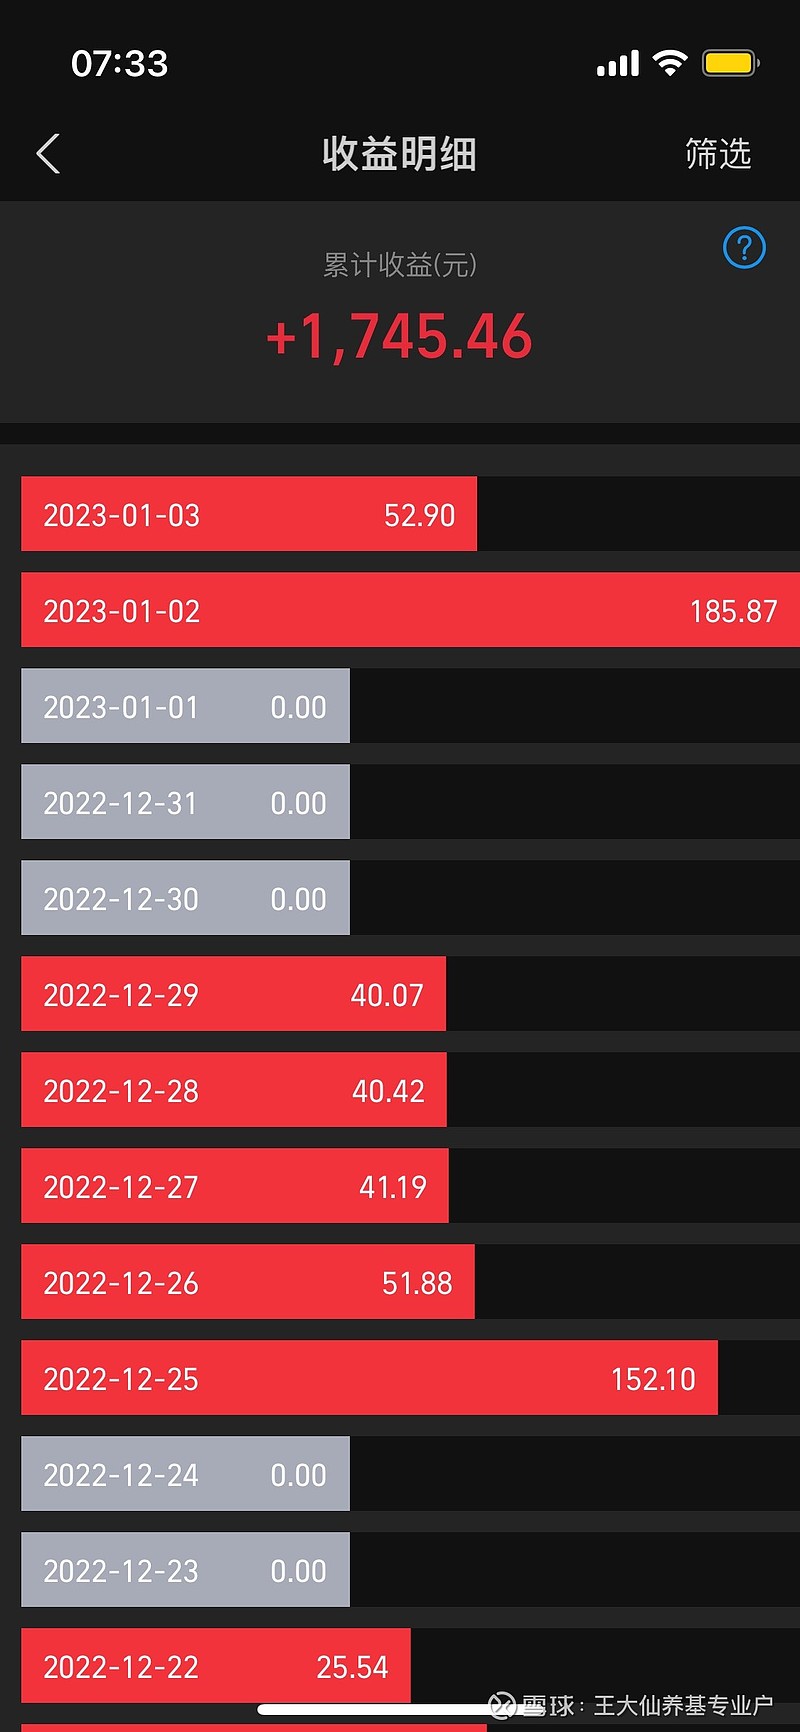The image size is (800, 1732).
Task: Open the 2022-12-28 earnings entry
Action: tap(234, 1090)
